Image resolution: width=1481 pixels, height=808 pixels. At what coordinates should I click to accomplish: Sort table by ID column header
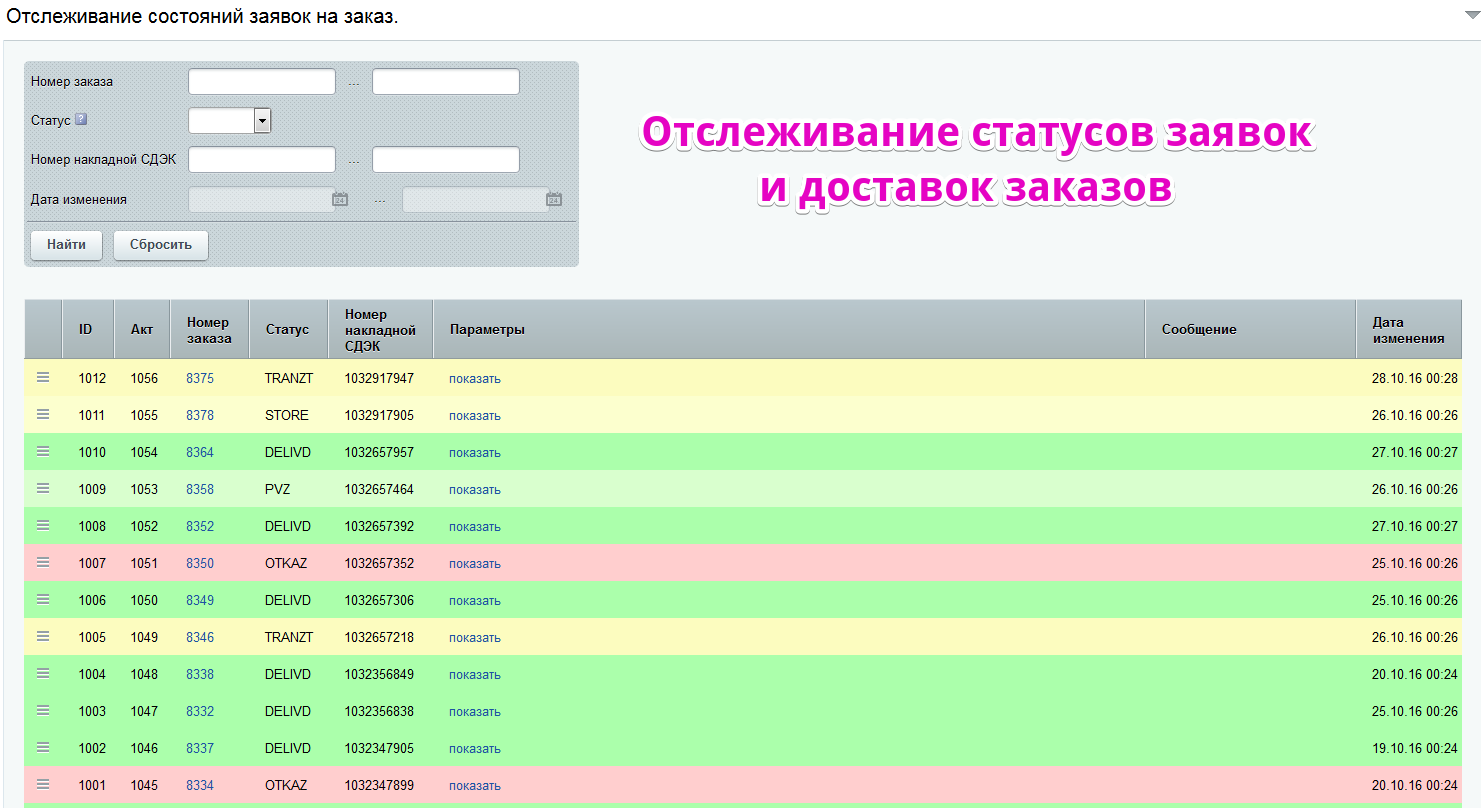(88, 329)
